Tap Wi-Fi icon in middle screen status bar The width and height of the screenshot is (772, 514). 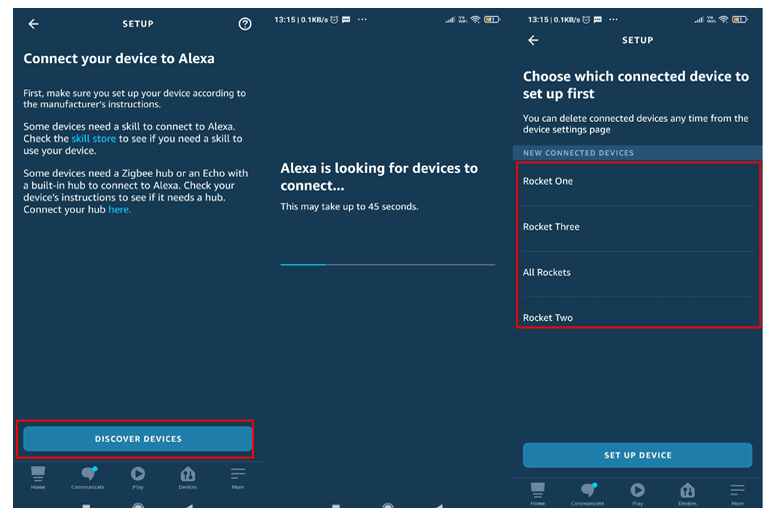tap(475, 20)
